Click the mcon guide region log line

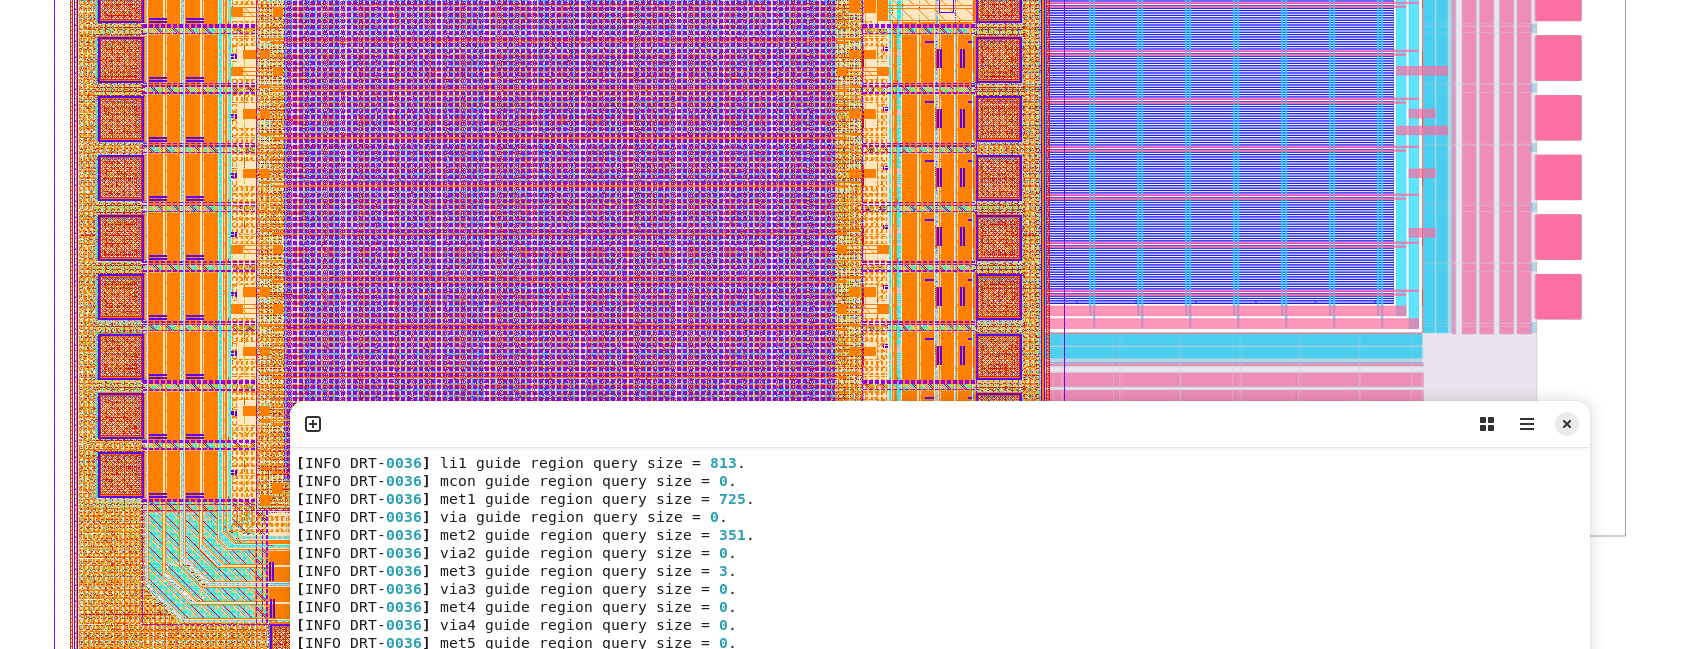516,481
